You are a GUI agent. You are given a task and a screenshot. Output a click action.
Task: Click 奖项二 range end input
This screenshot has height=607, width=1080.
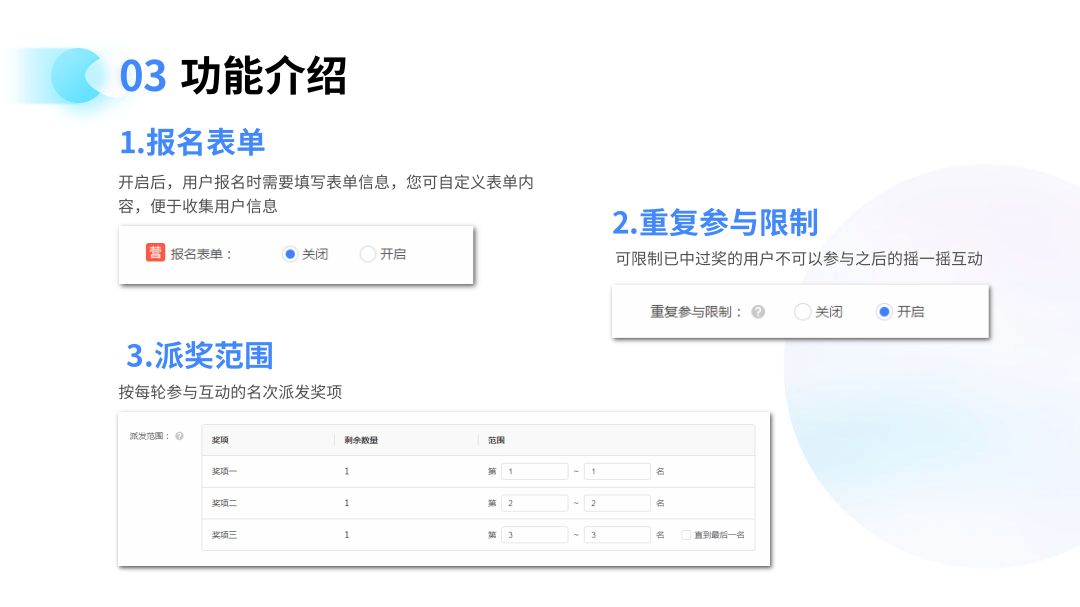[x=617, y=503]
